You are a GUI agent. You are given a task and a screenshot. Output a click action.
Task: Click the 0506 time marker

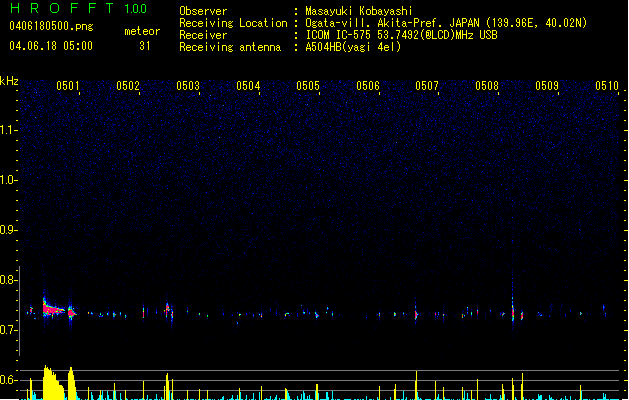[368, 86]
